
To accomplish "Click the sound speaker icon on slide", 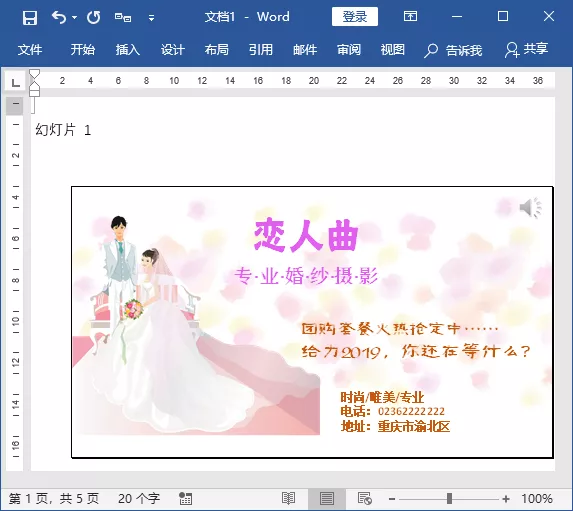I will [x=531, y=208].
